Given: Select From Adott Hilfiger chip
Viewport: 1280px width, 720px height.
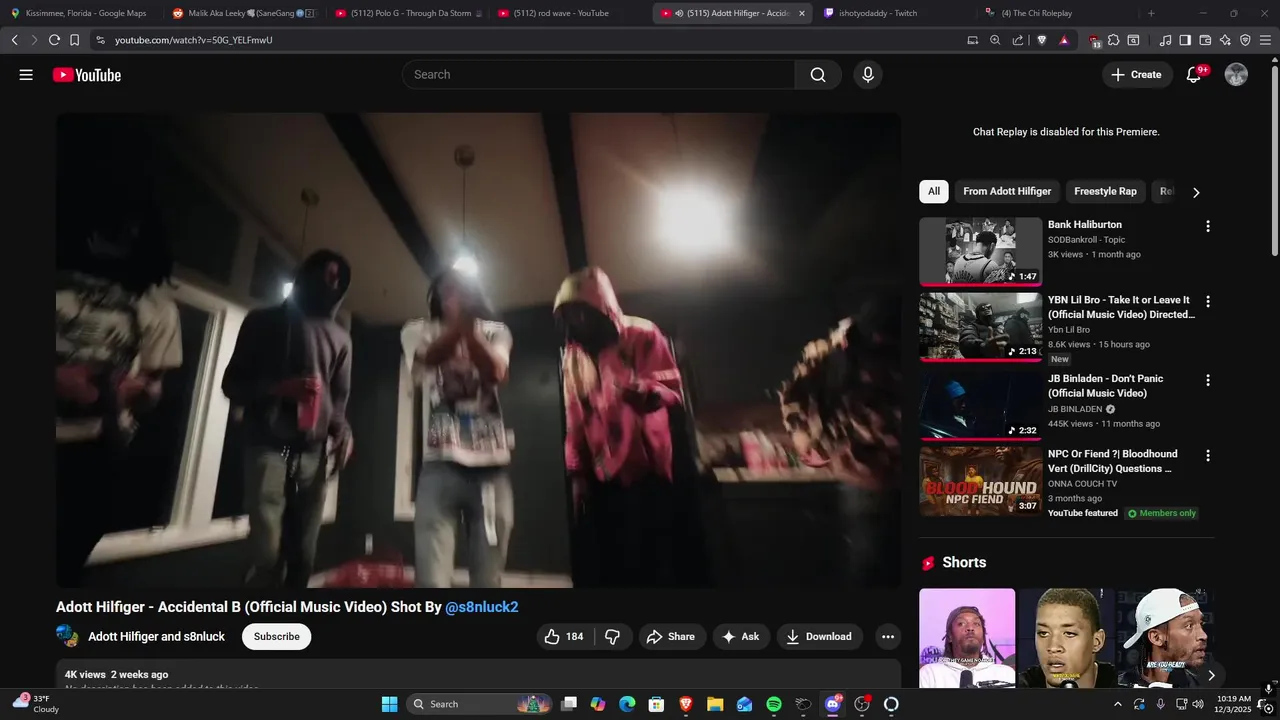Looking at the screenshot, I should tap(1007, 191).
